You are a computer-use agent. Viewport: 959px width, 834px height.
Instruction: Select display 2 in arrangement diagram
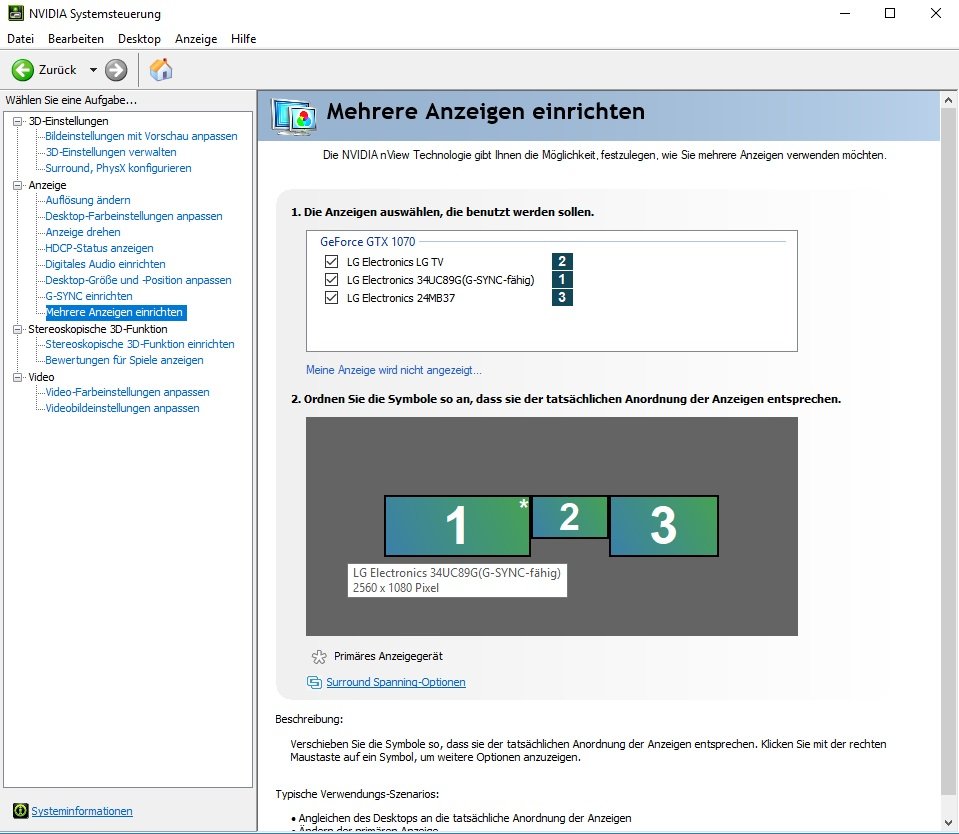pos(569,517)
